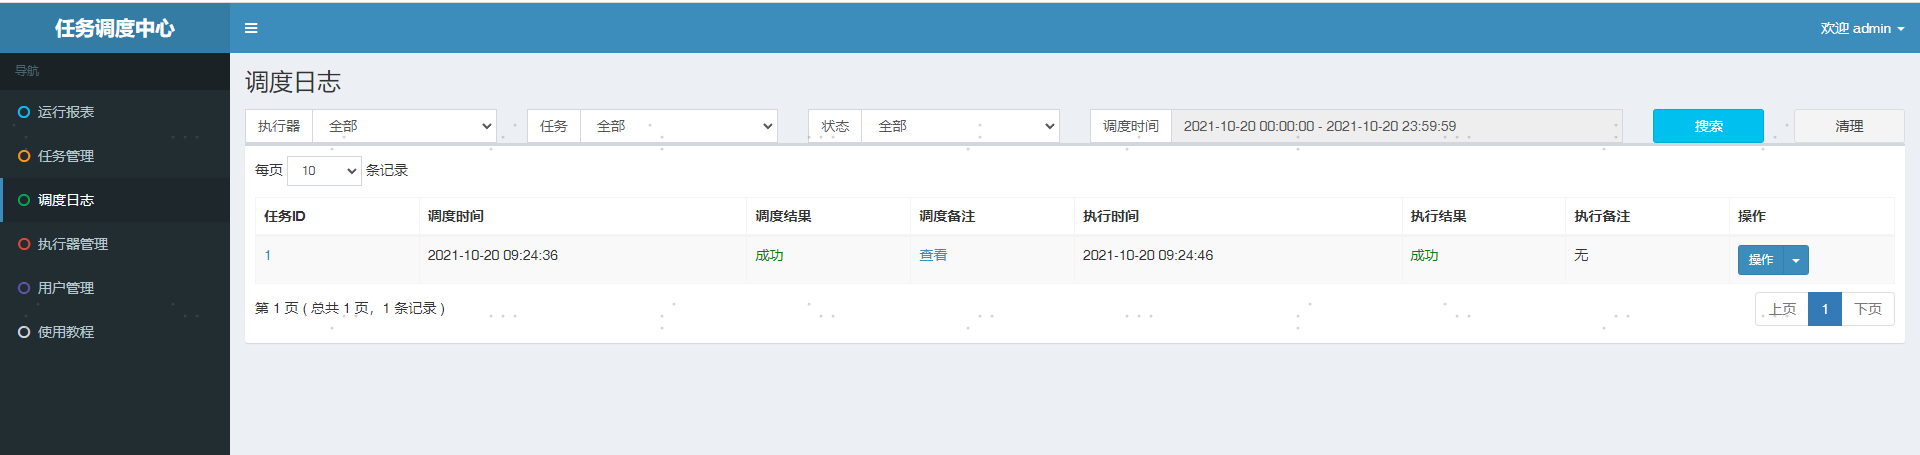Image resolution: width=1920 pixels, height=455 pixels.
Task: Click the schedule time 2021-10-20 09:24:36
Action: click(x=493, y=255)
